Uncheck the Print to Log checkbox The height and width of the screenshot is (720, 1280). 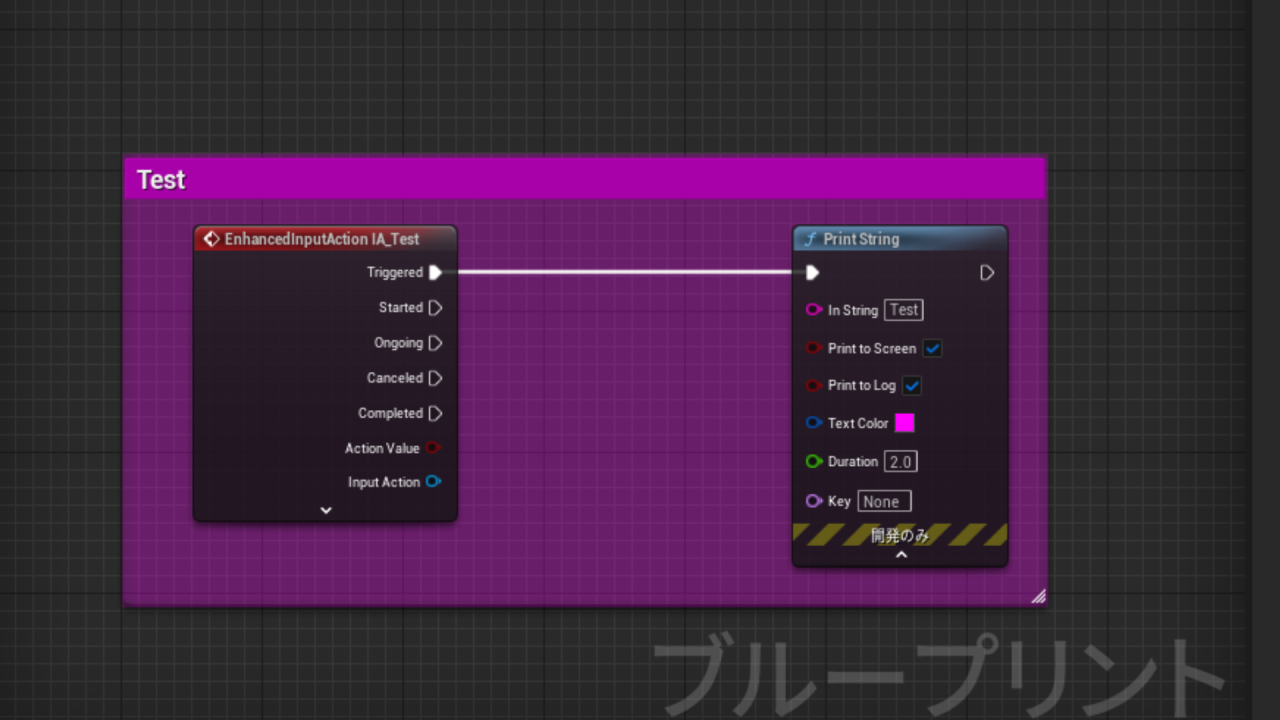coord(912,385)
